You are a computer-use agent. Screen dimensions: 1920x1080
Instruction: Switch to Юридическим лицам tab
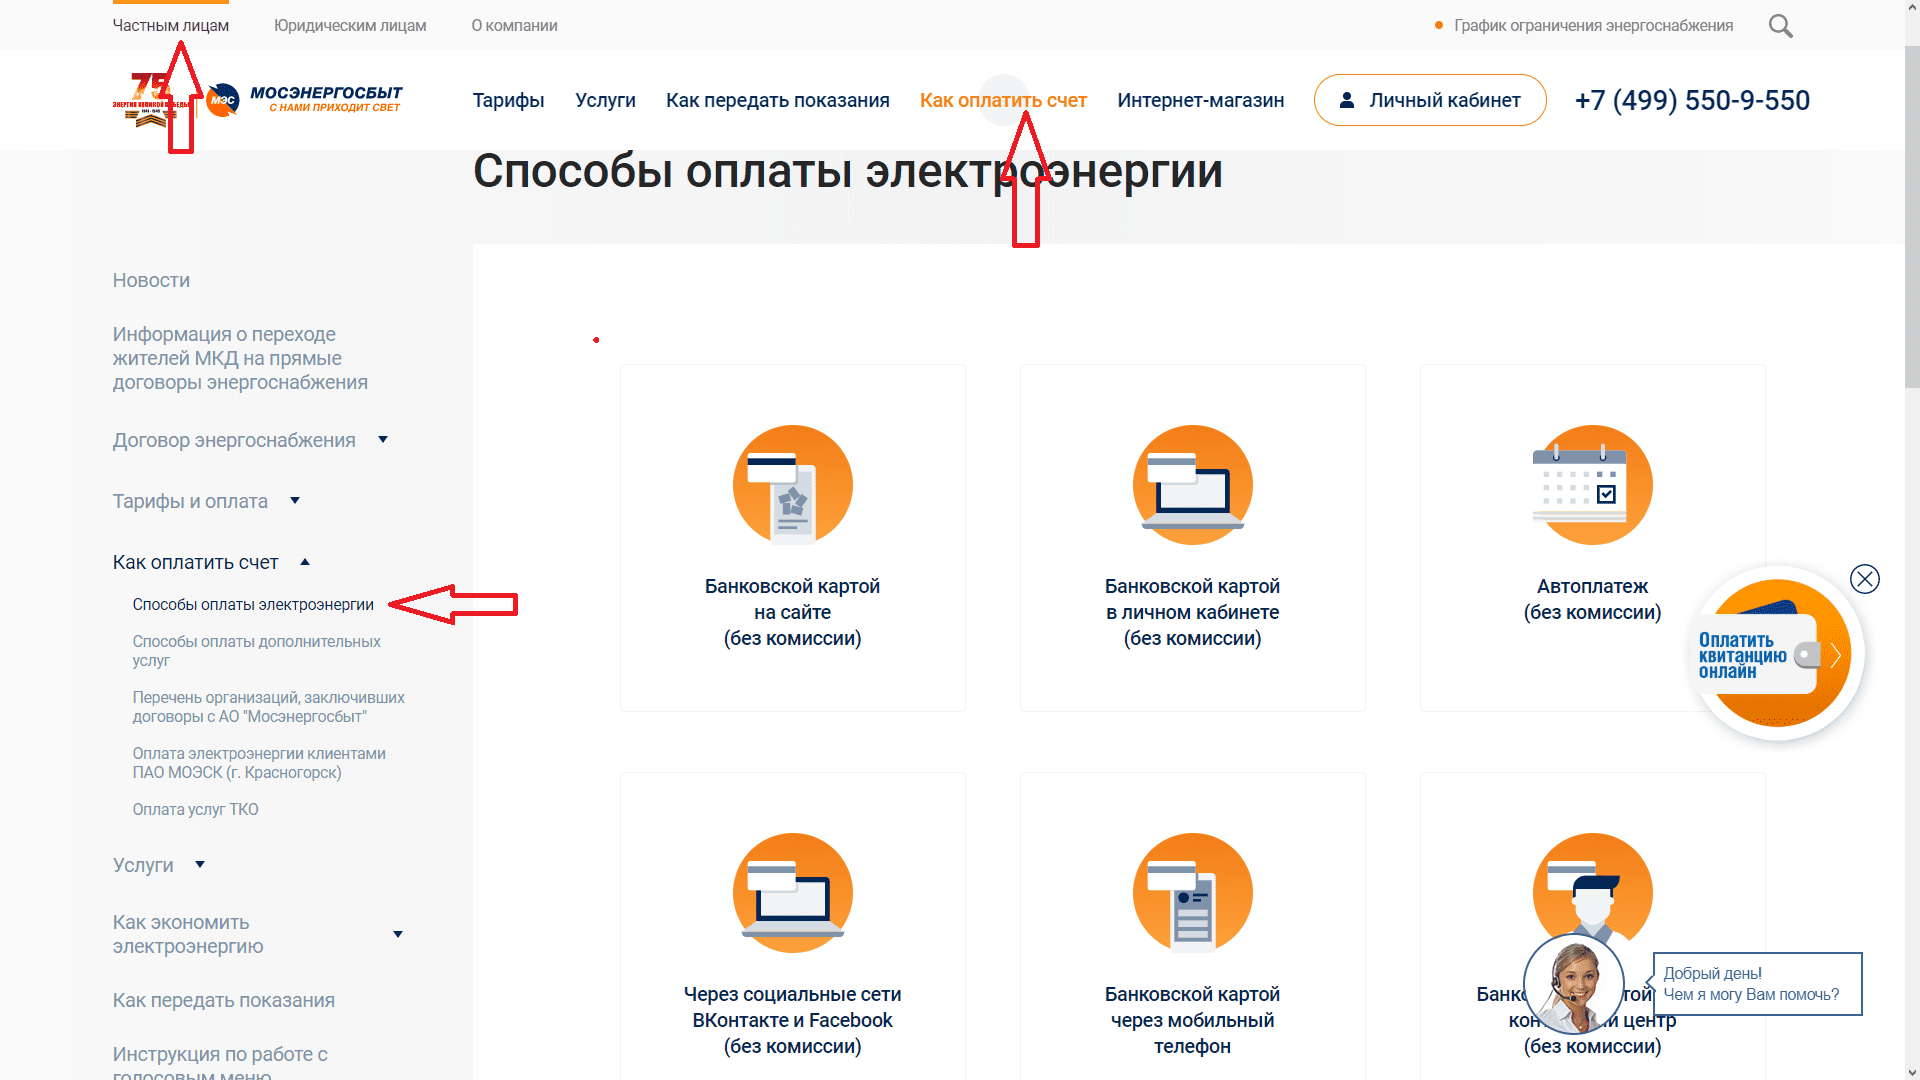tap(350, 26)
